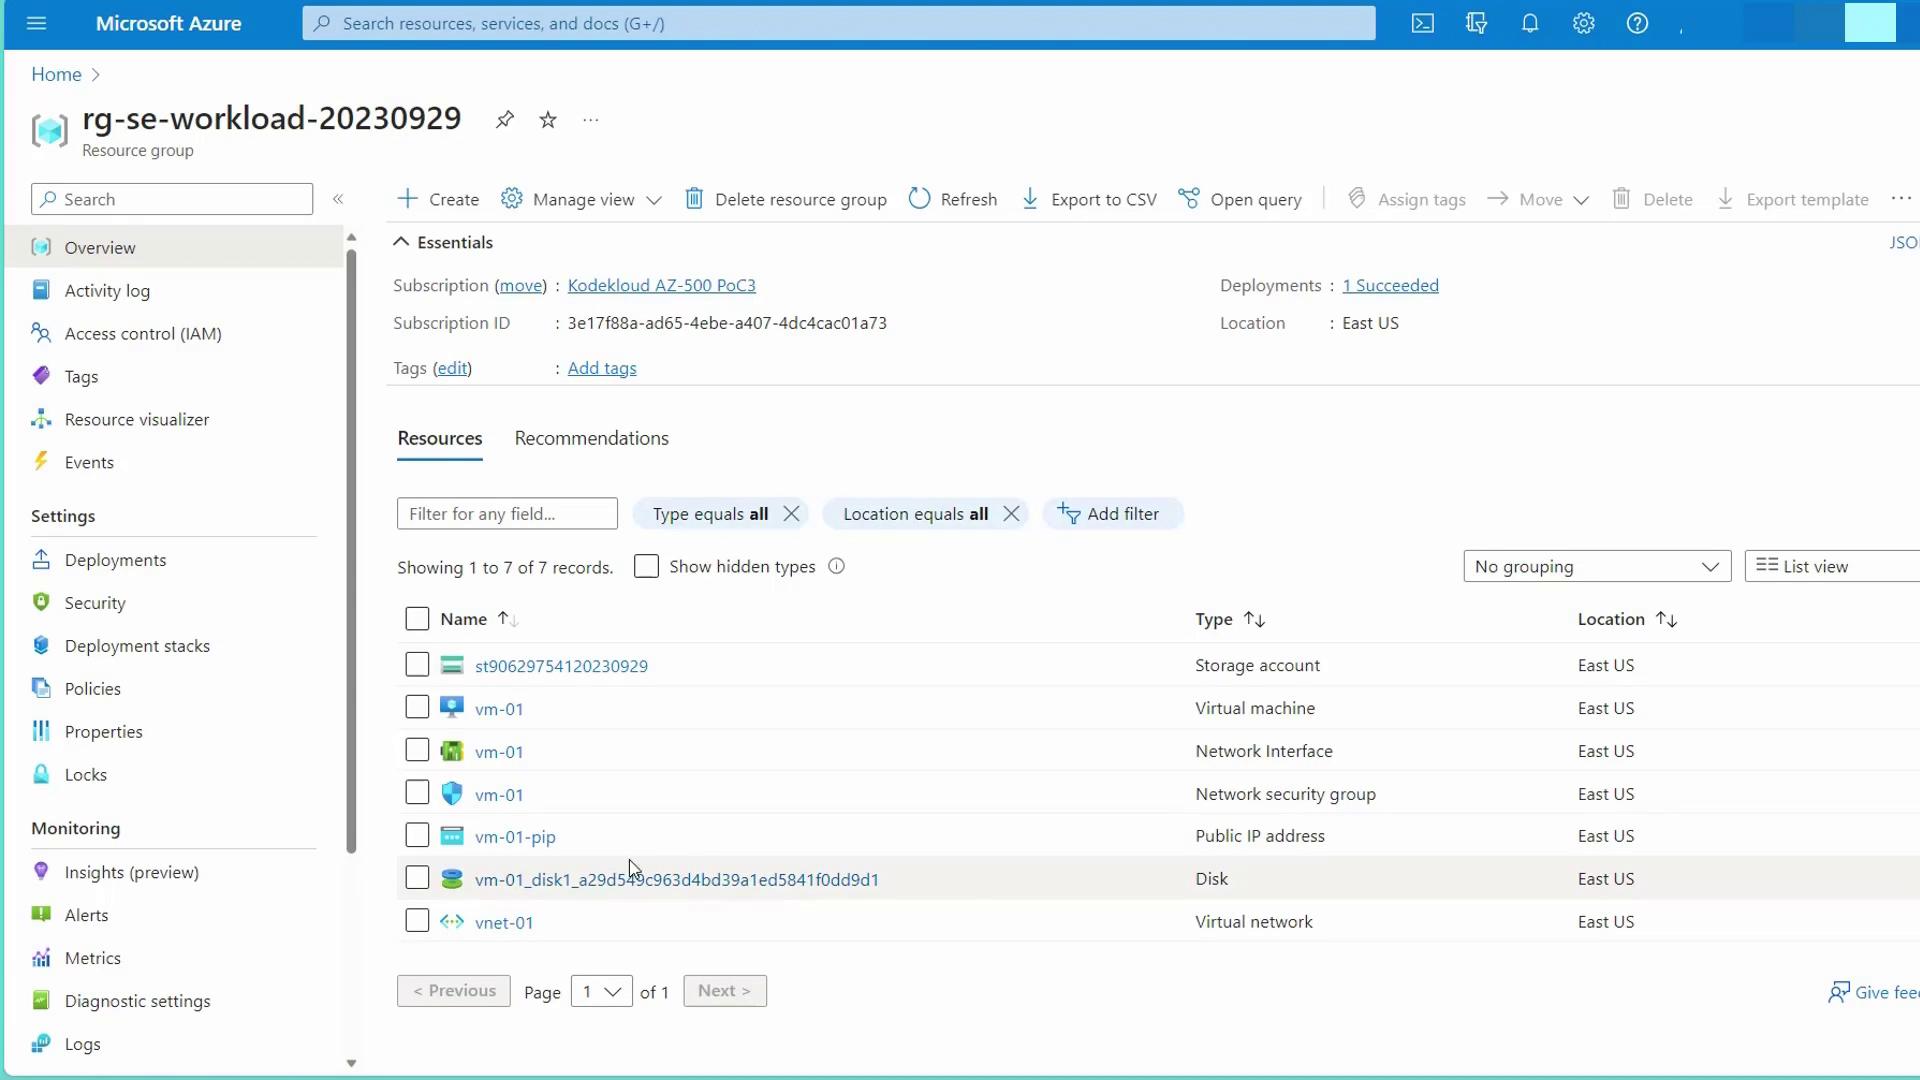Expand the No grouping dropdown
The width and height of the screenshot is (1920, 1080).
[1596, 566]
